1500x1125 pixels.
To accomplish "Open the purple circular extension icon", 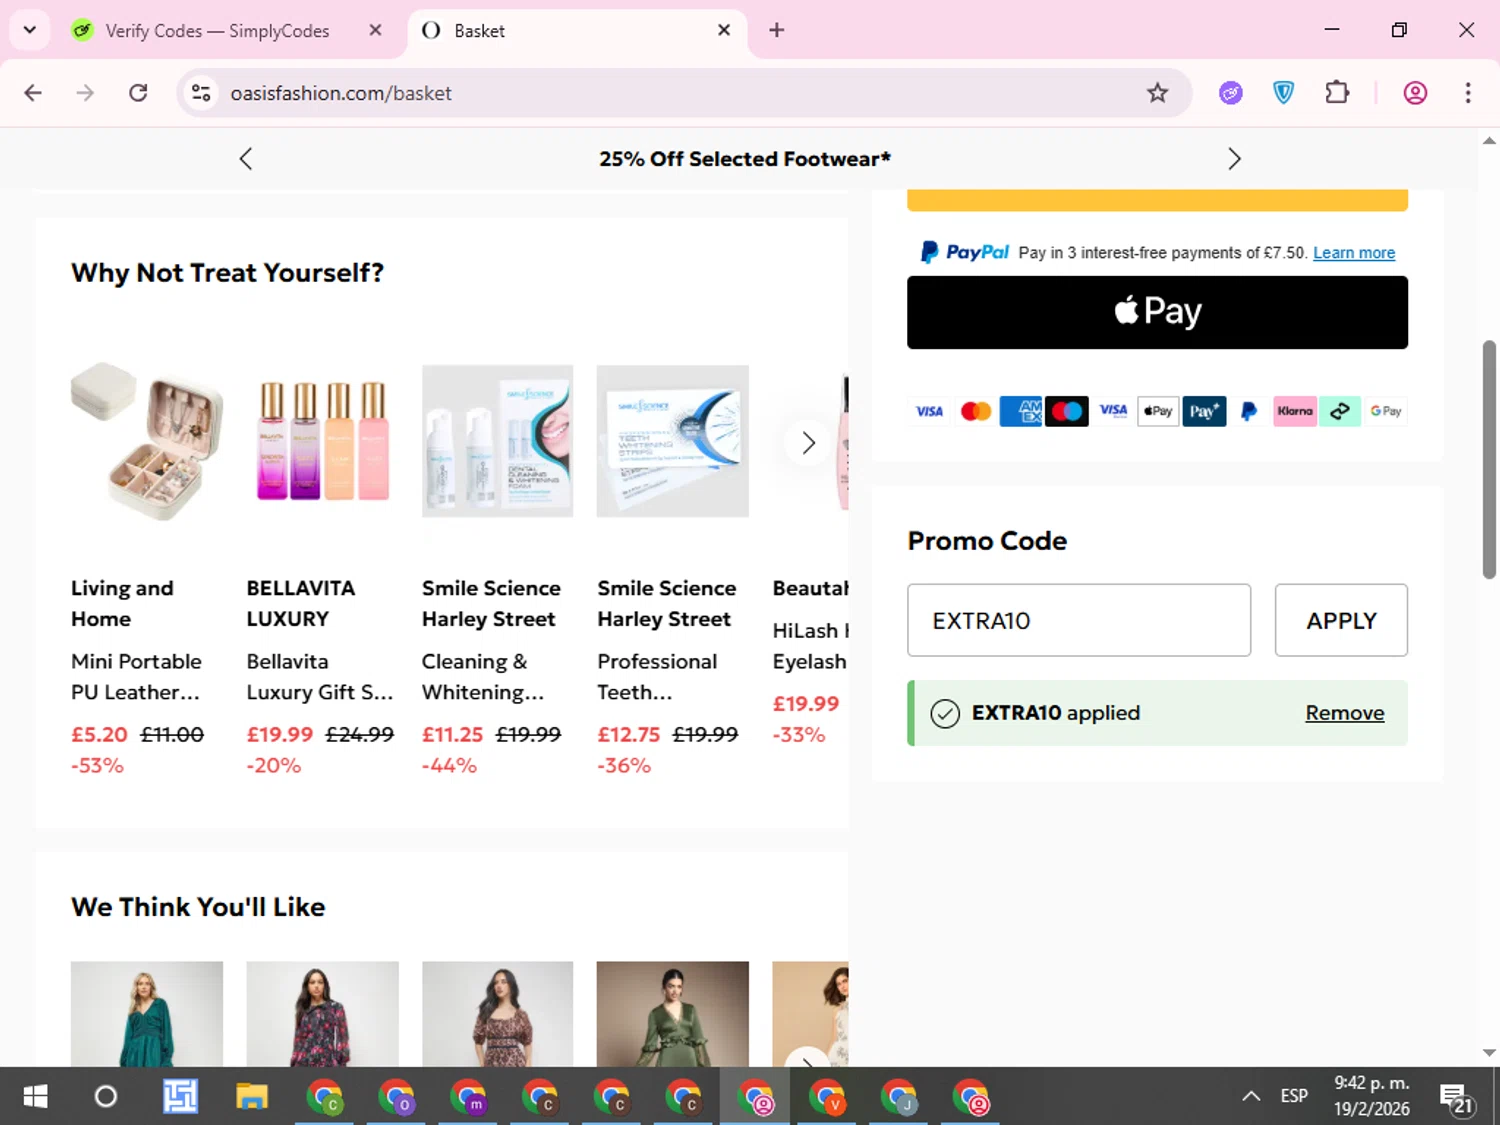I will pos(1231,93).
